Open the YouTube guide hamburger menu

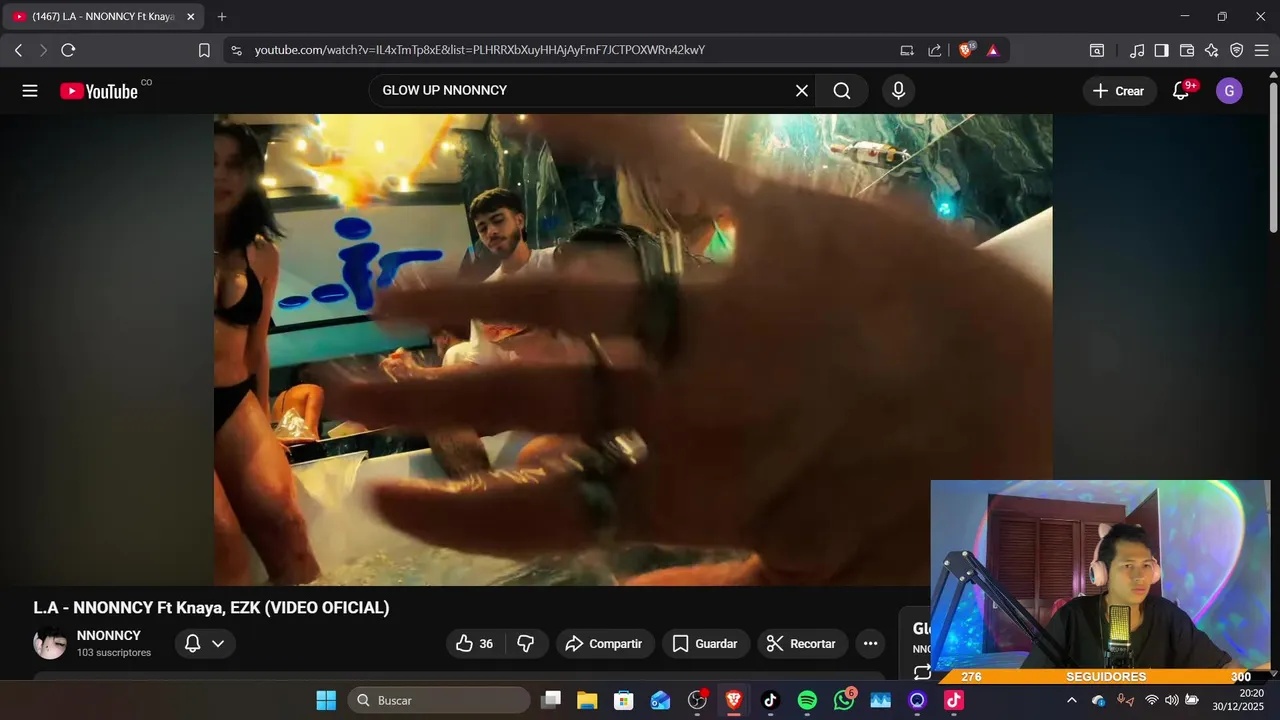(30, 91)
